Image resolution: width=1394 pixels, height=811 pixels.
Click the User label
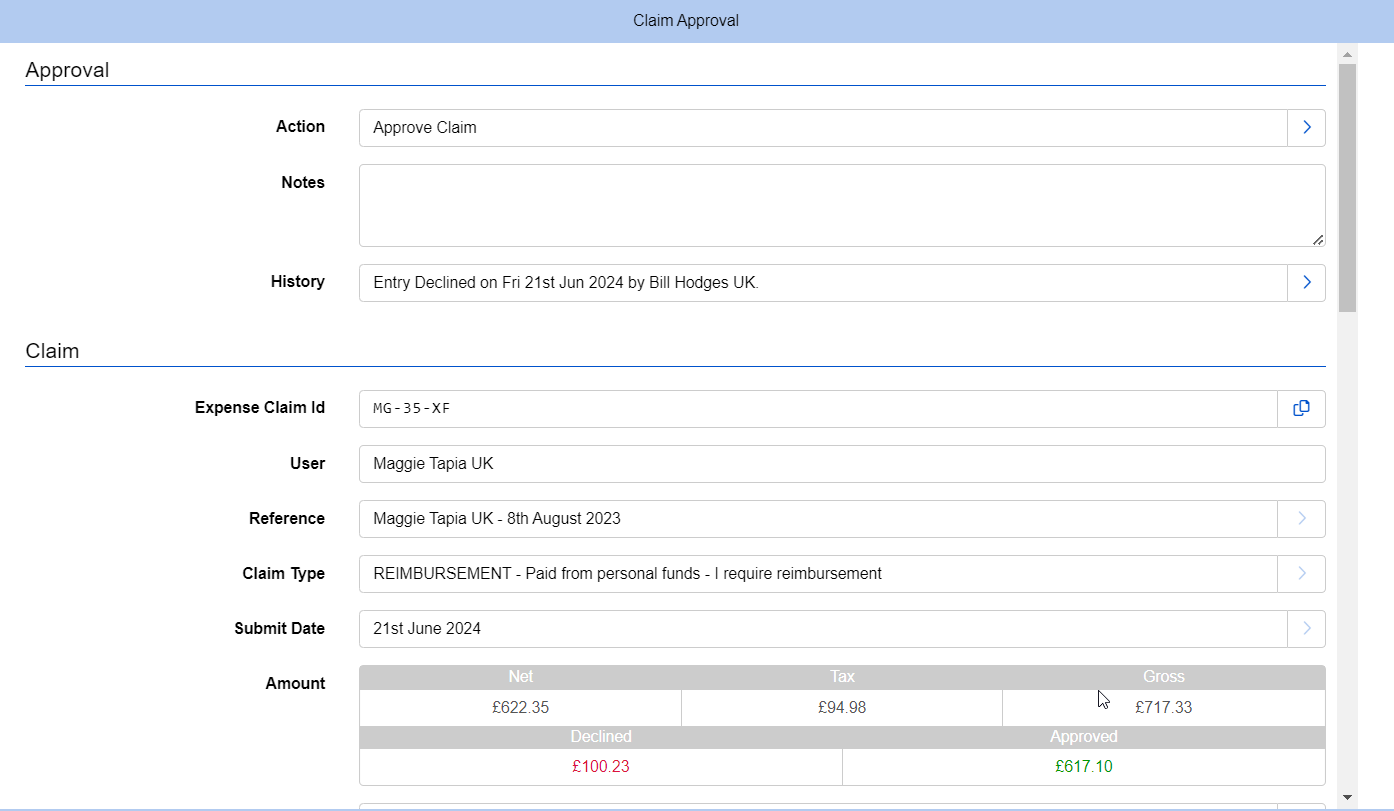coord(308,464)
